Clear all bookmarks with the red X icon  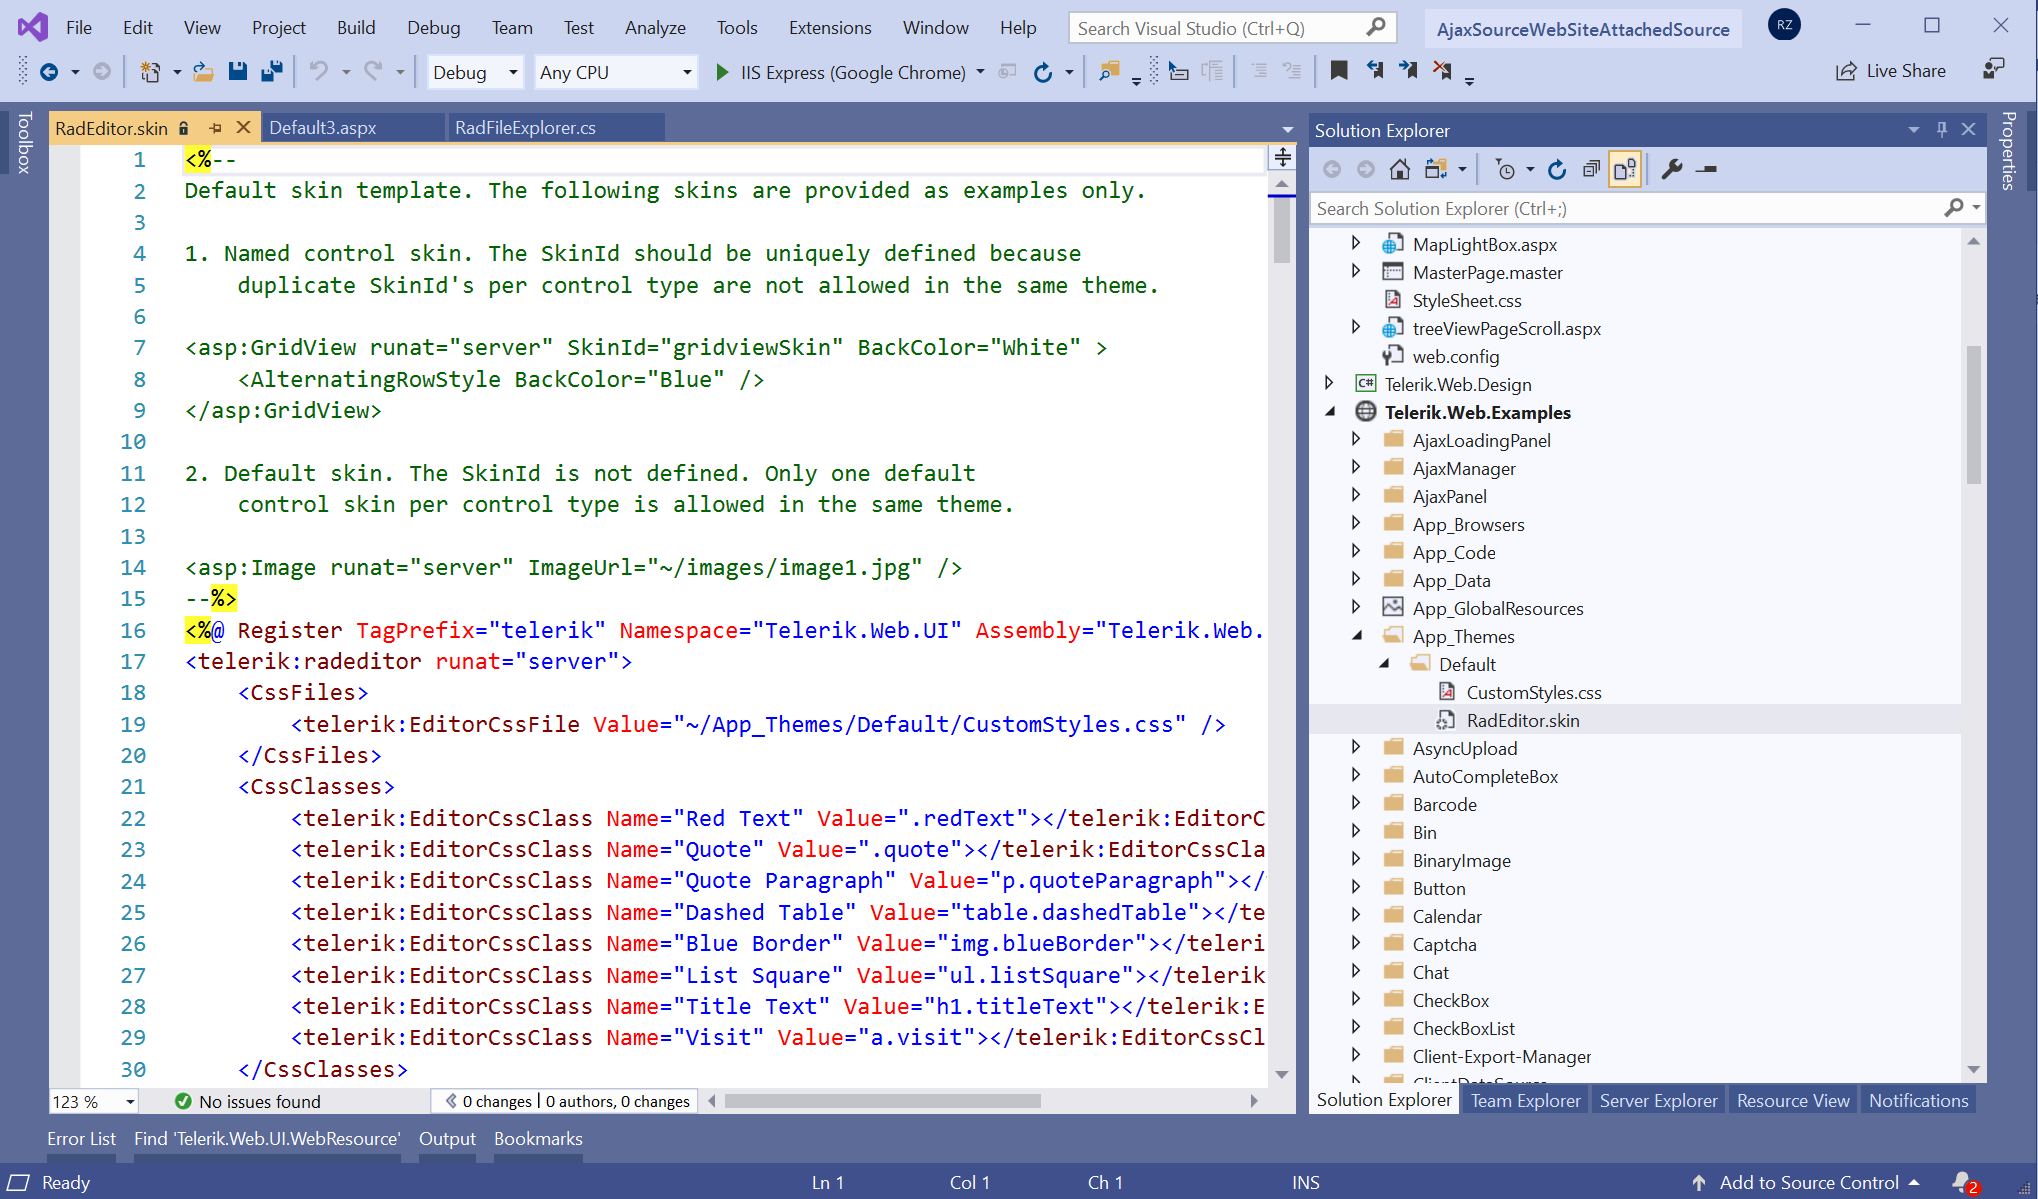1442,70
